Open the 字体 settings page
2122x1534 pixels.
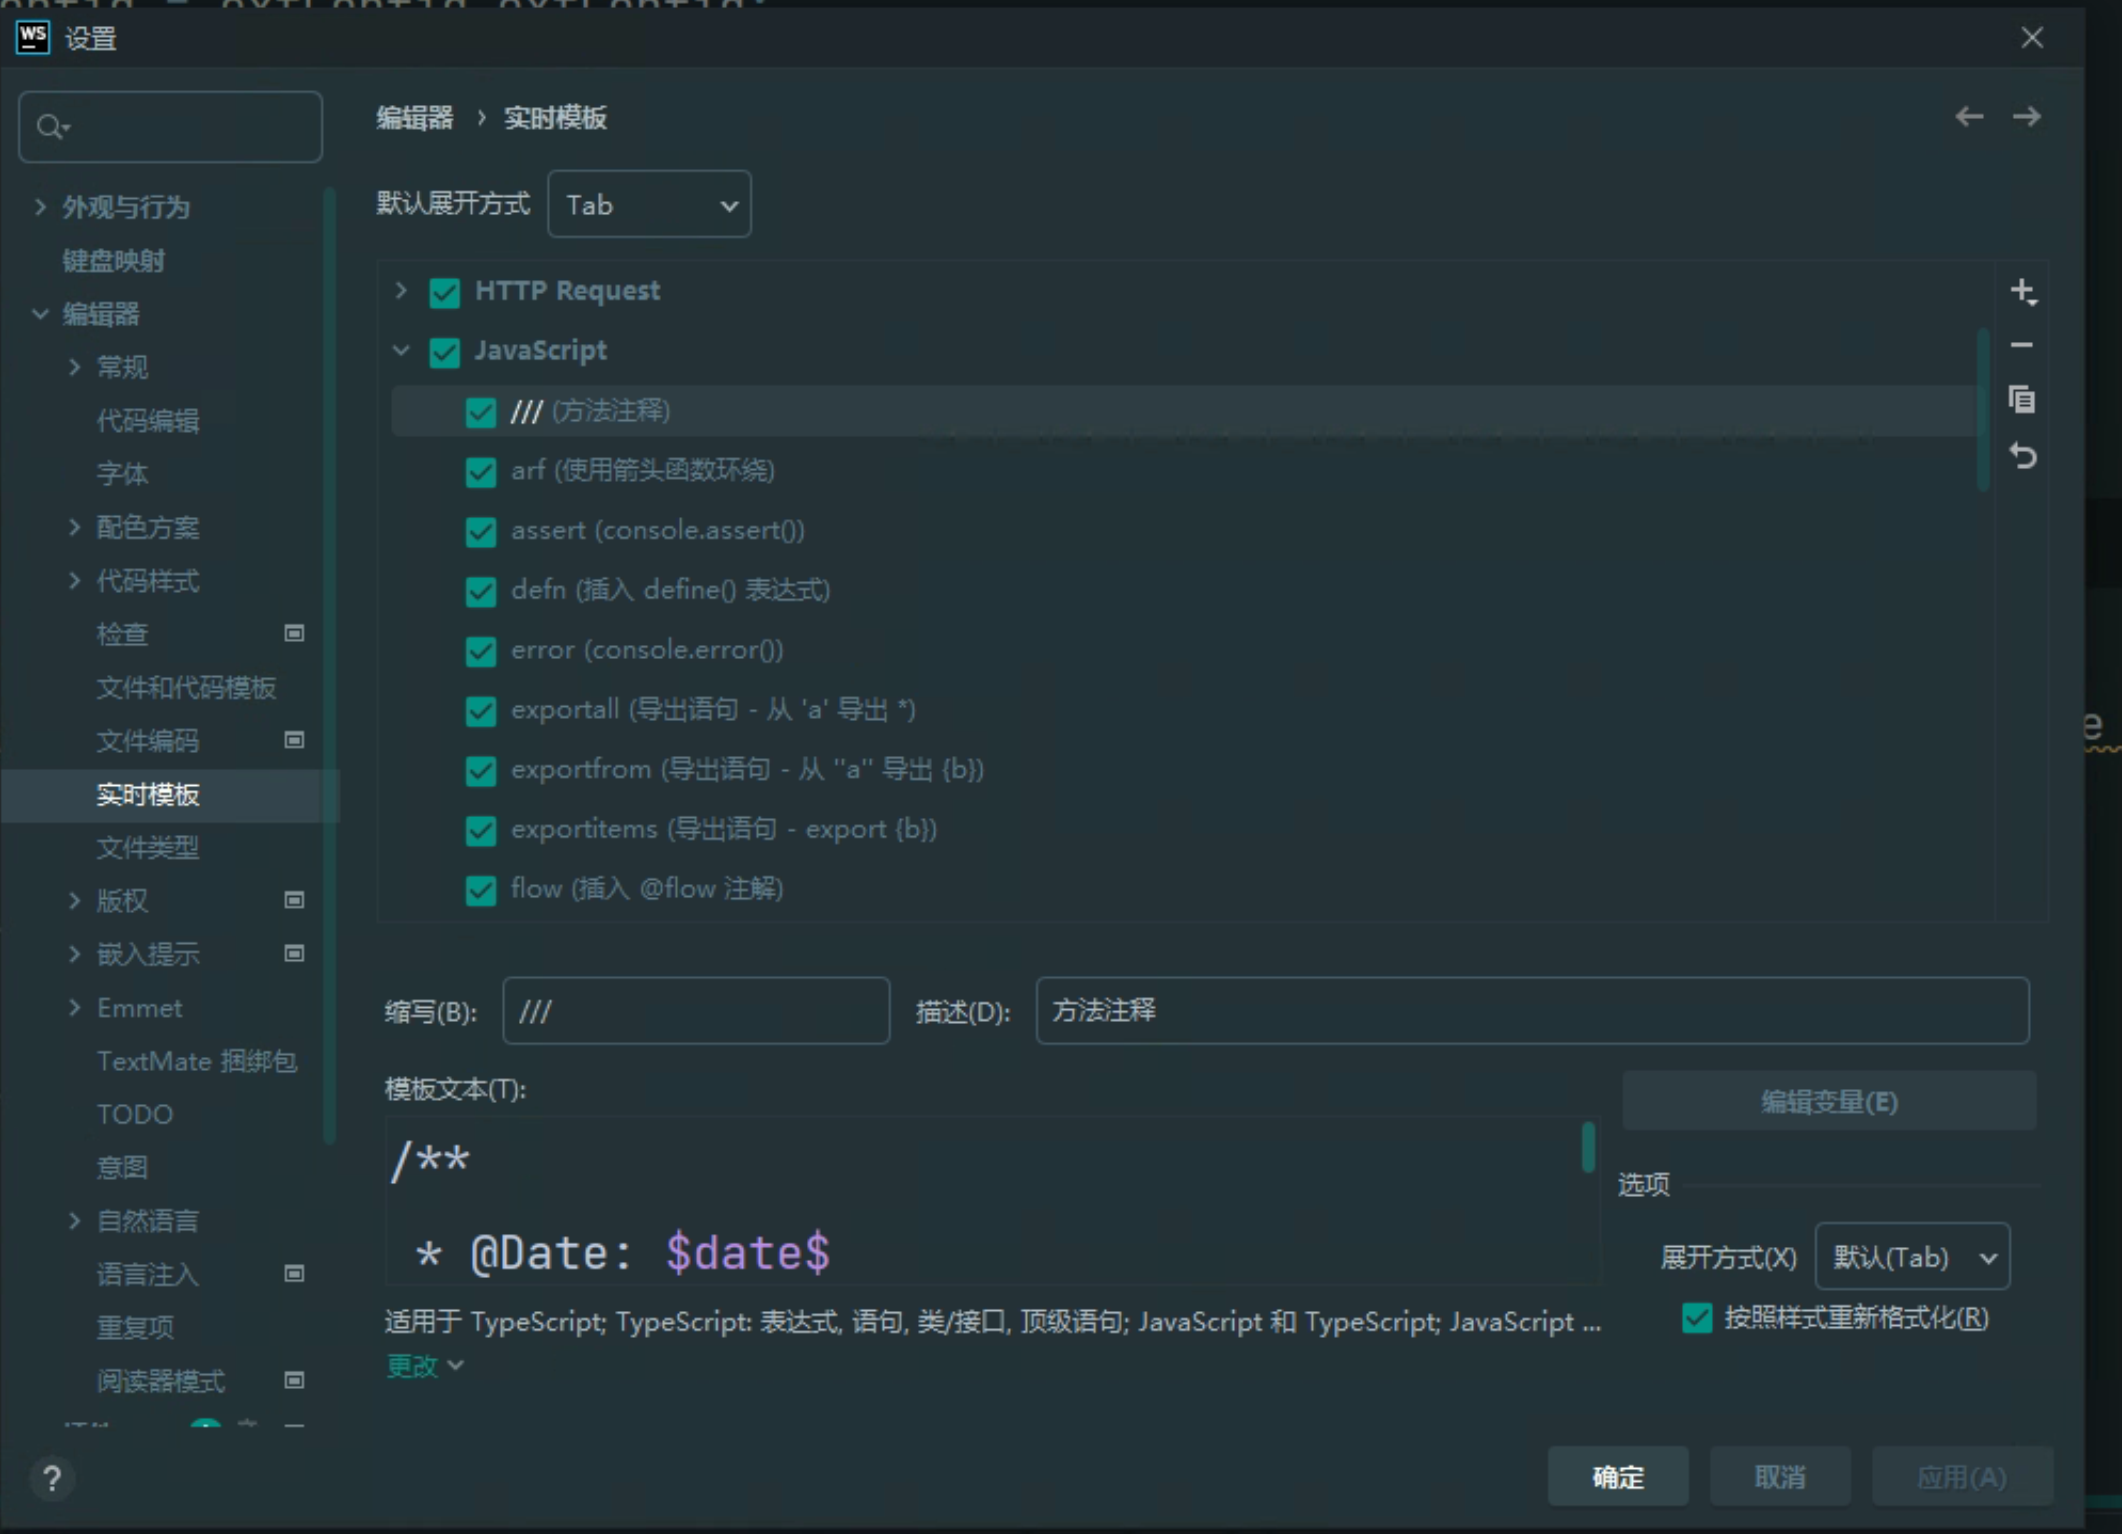click(122, 474)
